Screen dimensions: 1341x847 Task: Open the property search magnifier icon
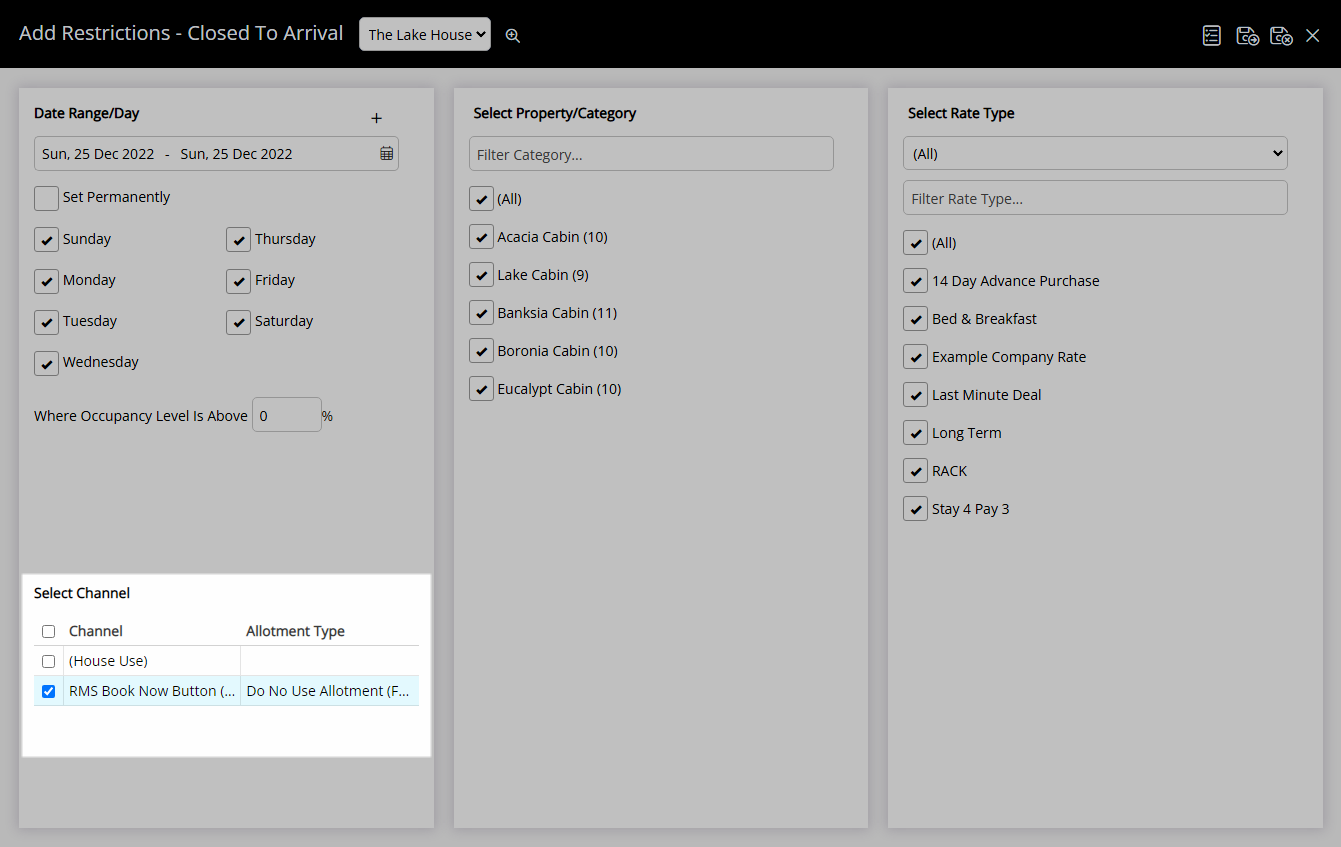click(x=513, y=35)
